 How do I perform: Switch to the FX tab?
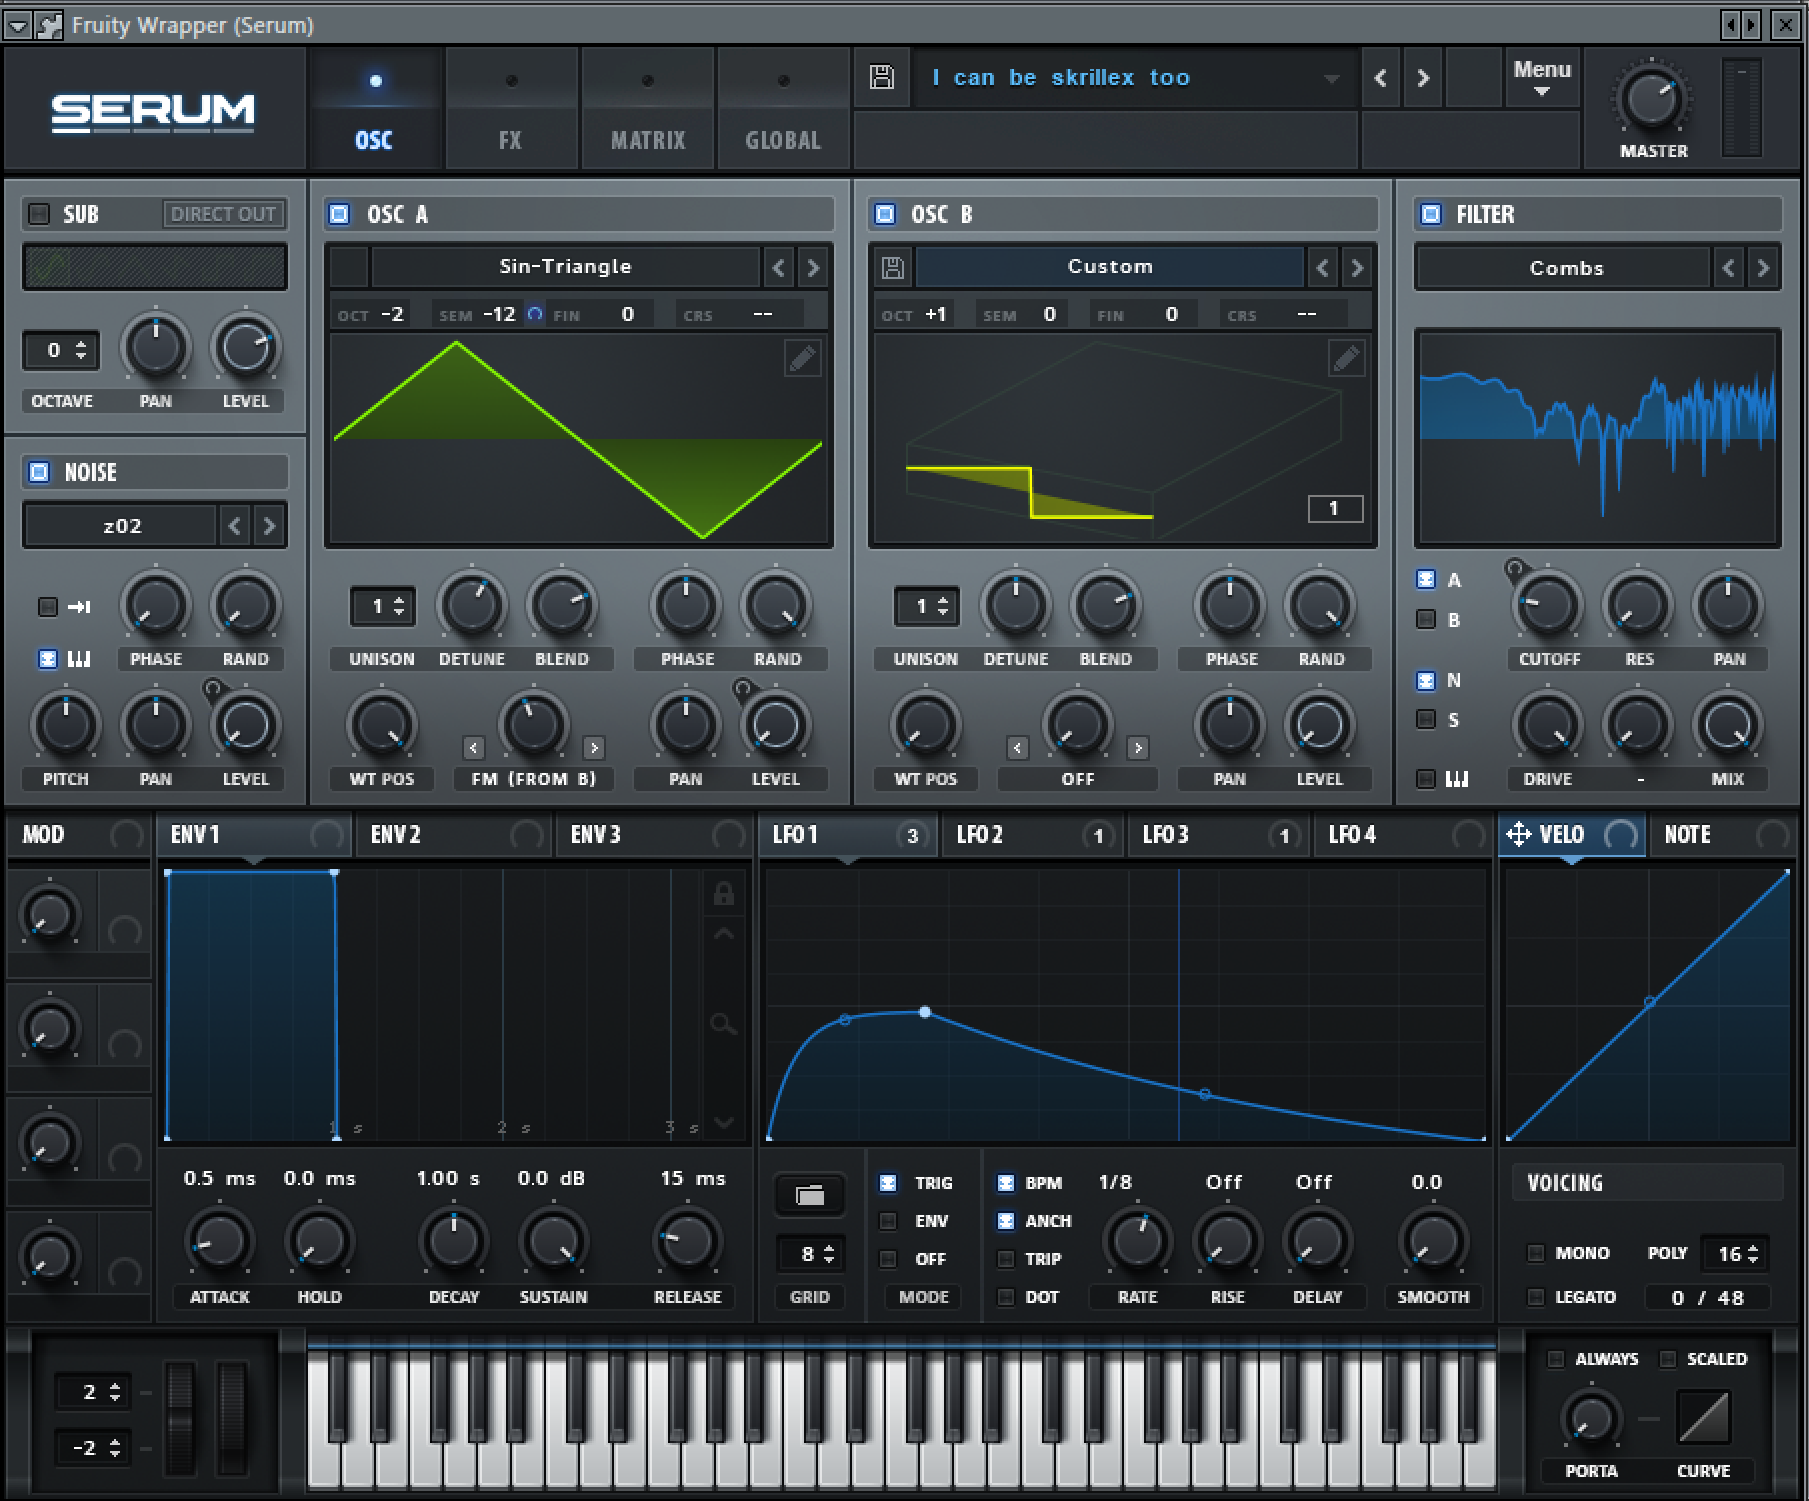(x=511, y=108)
